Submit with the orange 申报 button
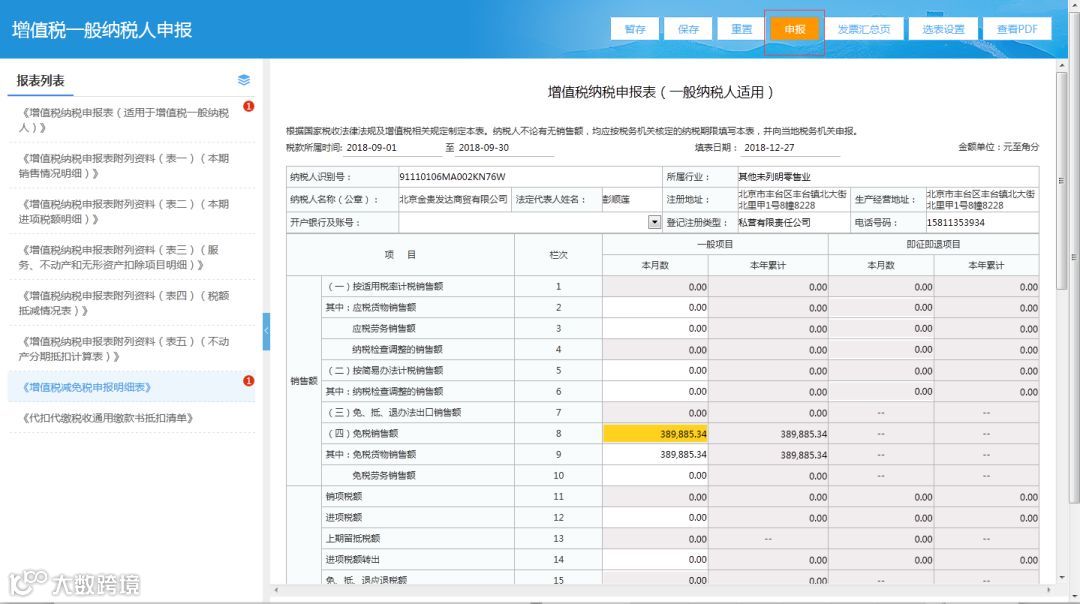The image size is (1080, 604). pos(794,29)
